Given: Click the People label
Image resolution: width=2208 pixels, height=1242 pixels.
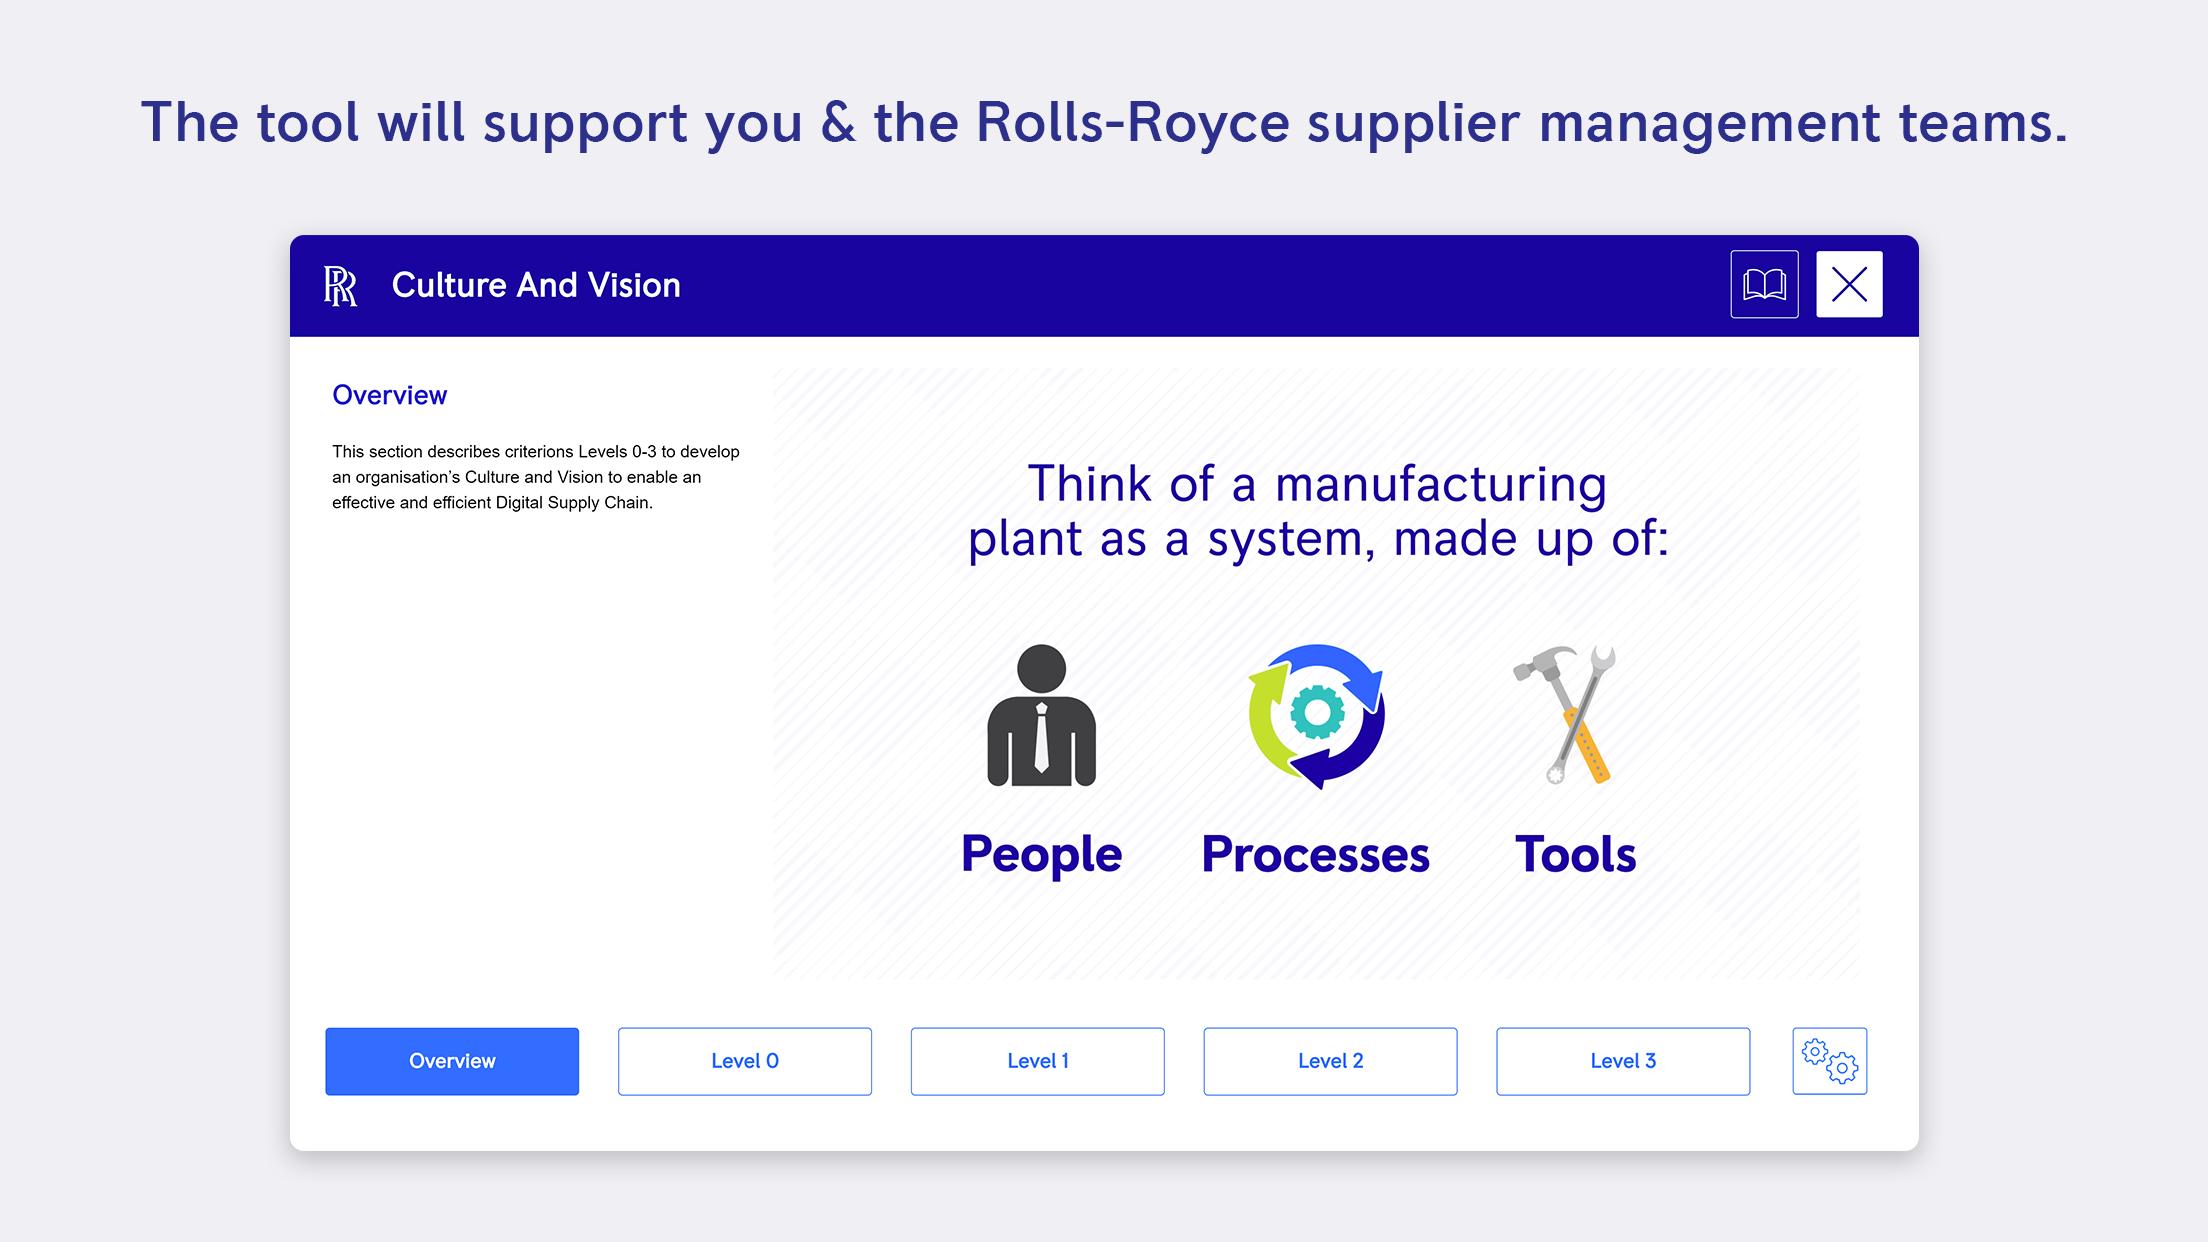Looking at the screenshot, I should (1041, 855).
